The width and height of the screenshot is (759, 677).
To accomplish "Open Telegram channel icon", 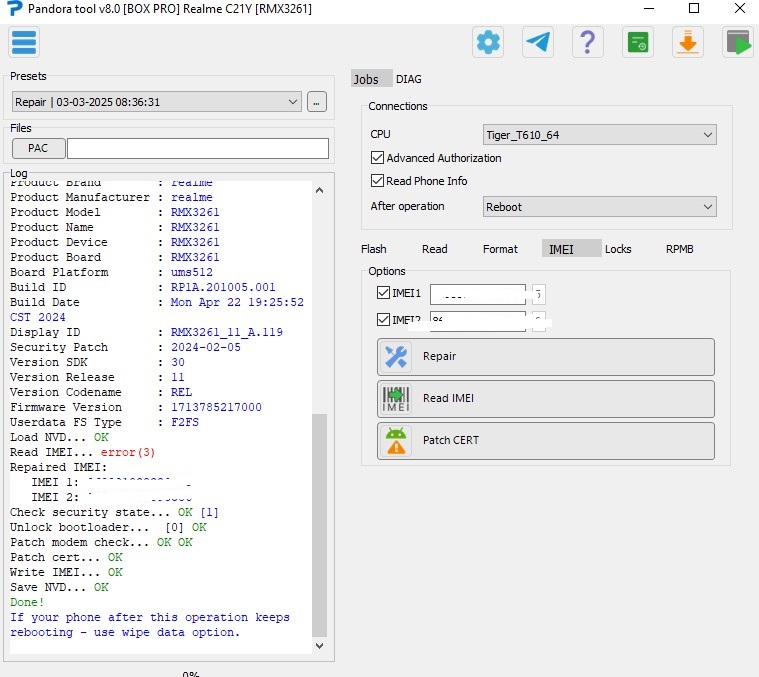I will (x=538, y=43).
